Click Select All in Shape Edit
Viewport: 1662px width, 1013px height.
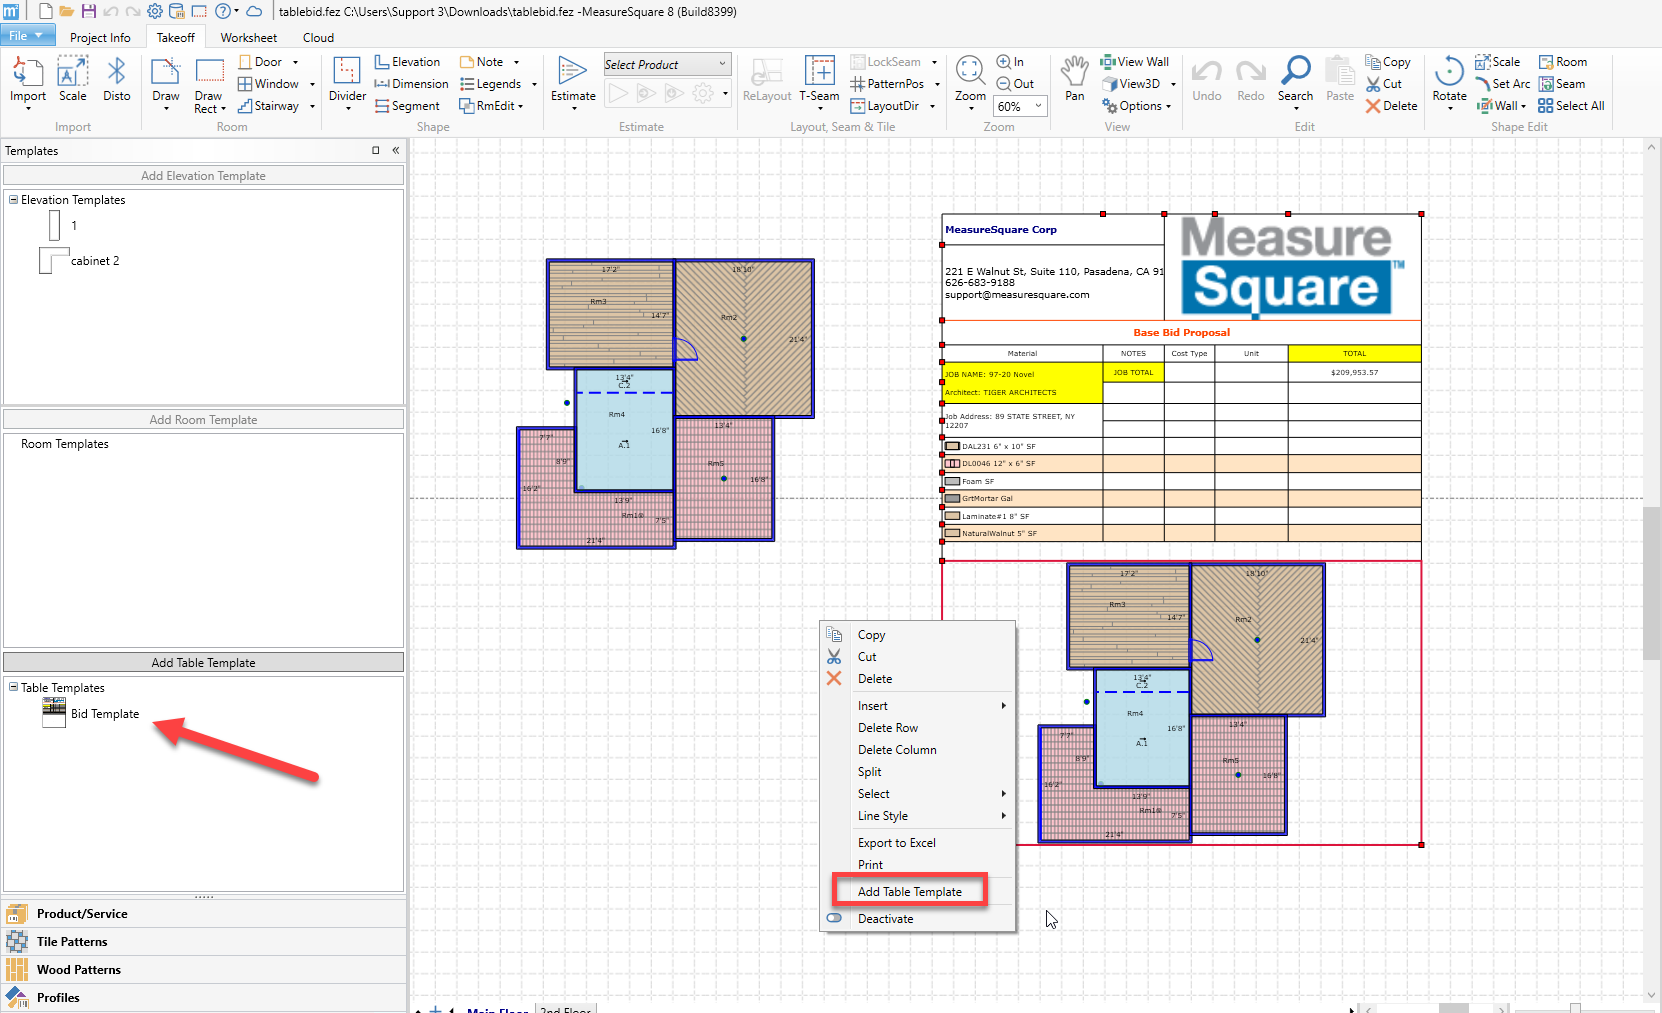[x=1571, y=106]
